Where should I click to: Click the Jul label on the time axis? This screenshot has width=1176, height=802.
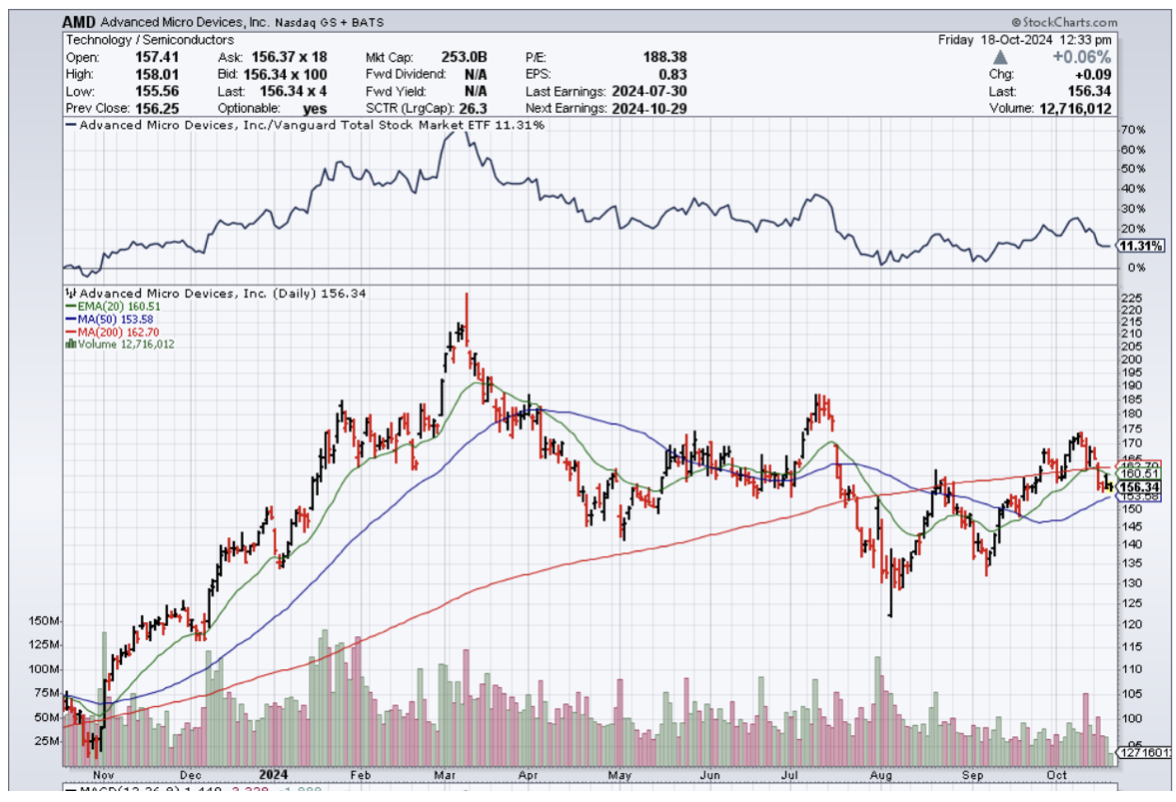click(x=790, y=775)
